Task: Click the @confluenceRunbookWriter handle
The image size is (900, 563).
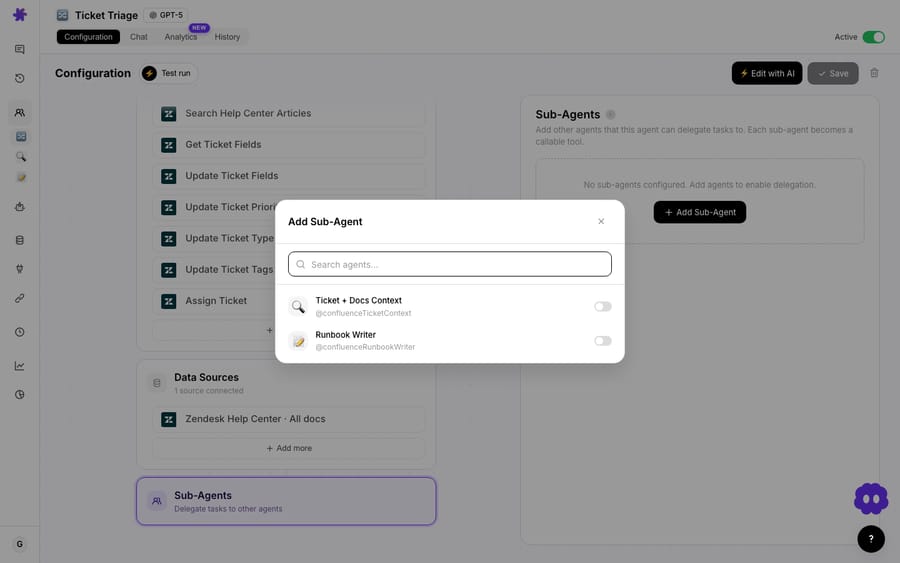Action: click(x=365, y=347)
